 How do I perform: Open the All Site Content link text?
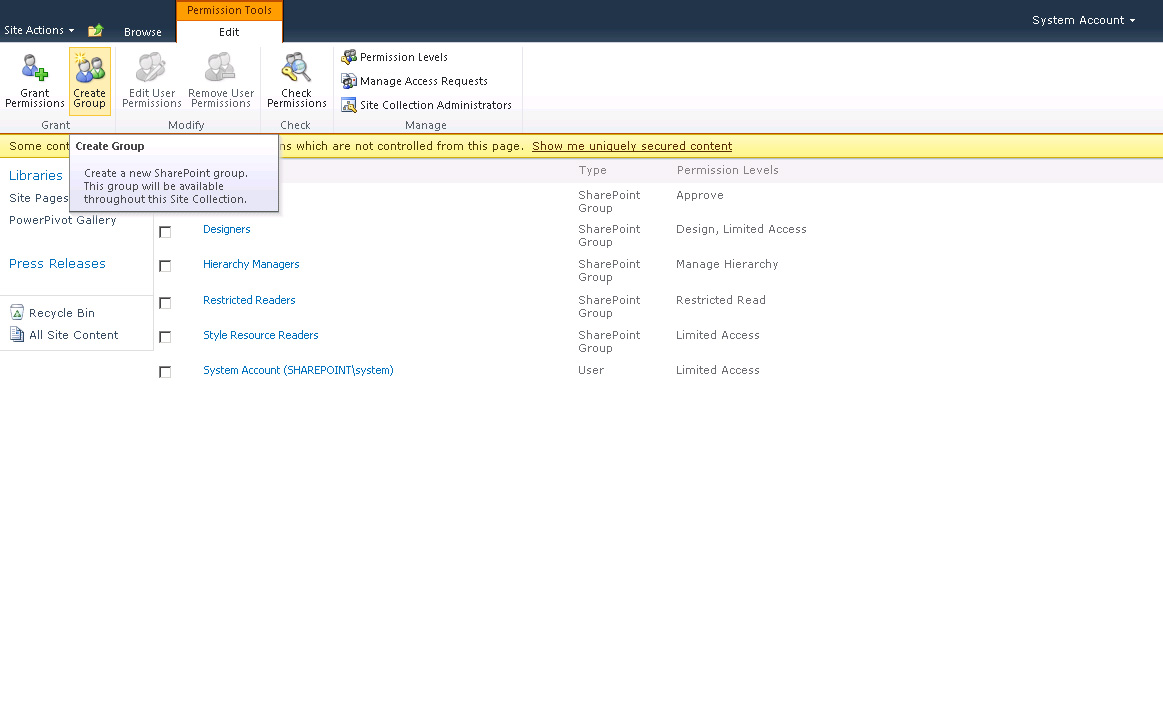coord(73,335)
